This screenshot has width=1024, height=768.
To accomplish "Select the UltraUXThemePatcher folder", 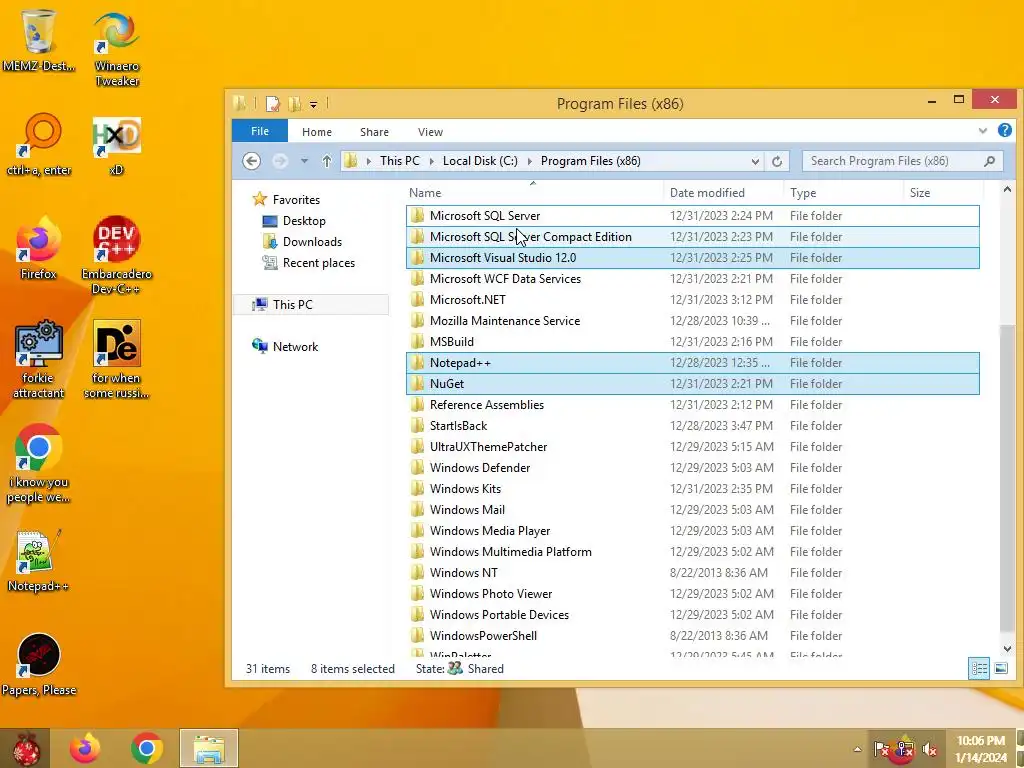I will (692, 447).
